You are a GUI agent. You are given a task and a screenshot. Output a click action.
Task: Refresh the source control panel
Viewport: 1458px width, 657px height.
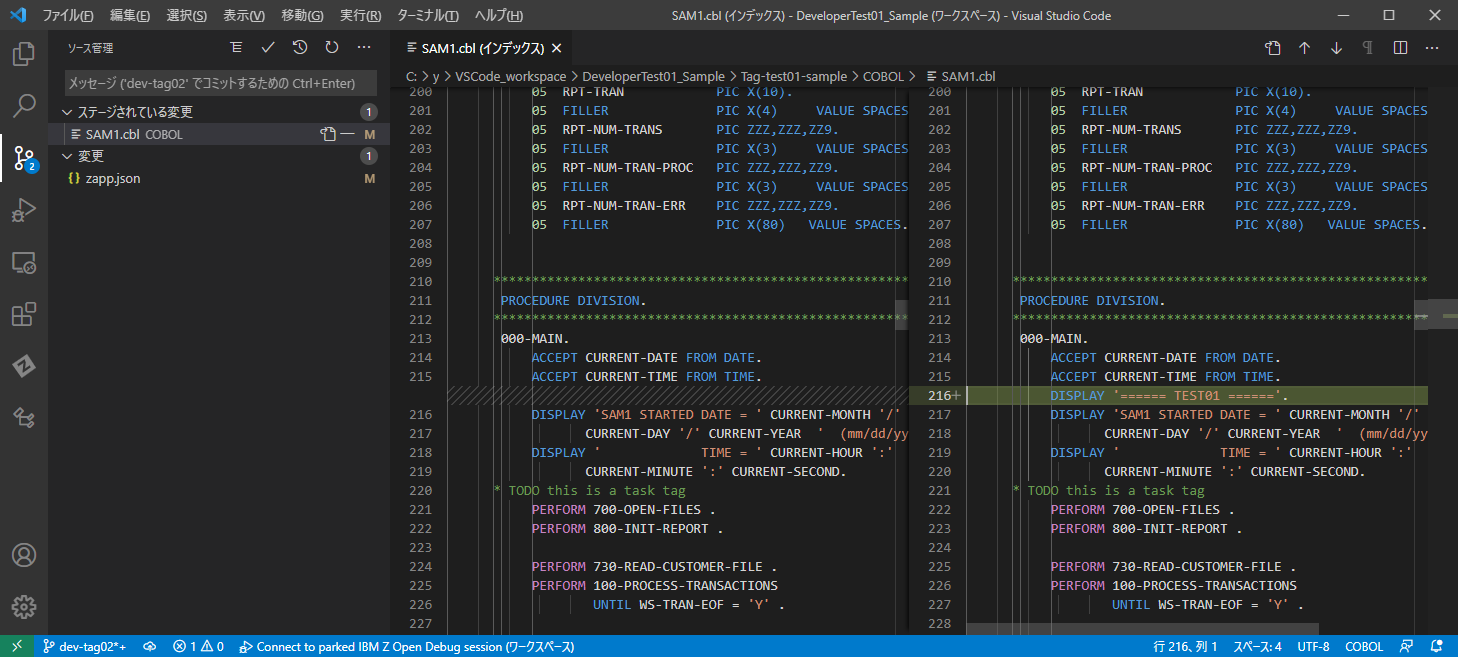(x=332, y=47)
